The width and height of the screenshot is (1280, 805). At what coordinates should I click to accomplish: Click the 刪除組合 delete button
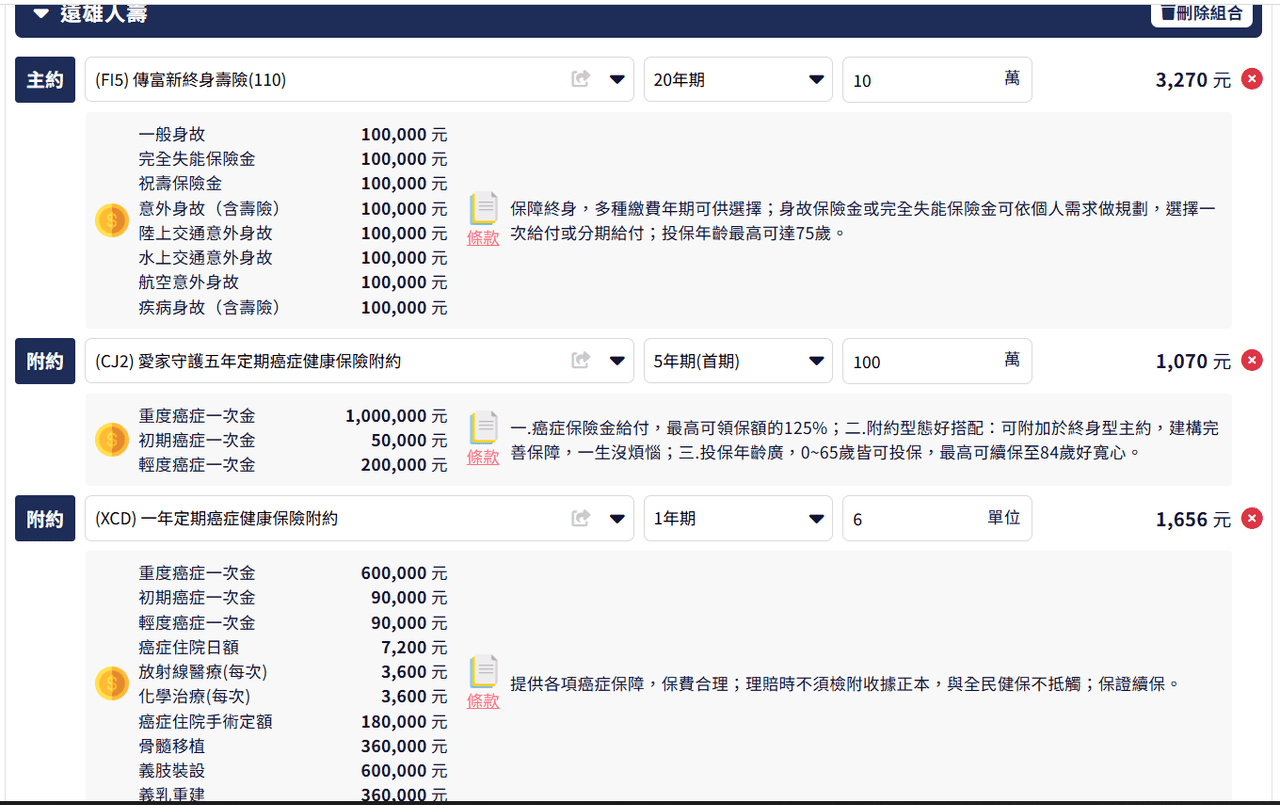[x=1201, y=13]
